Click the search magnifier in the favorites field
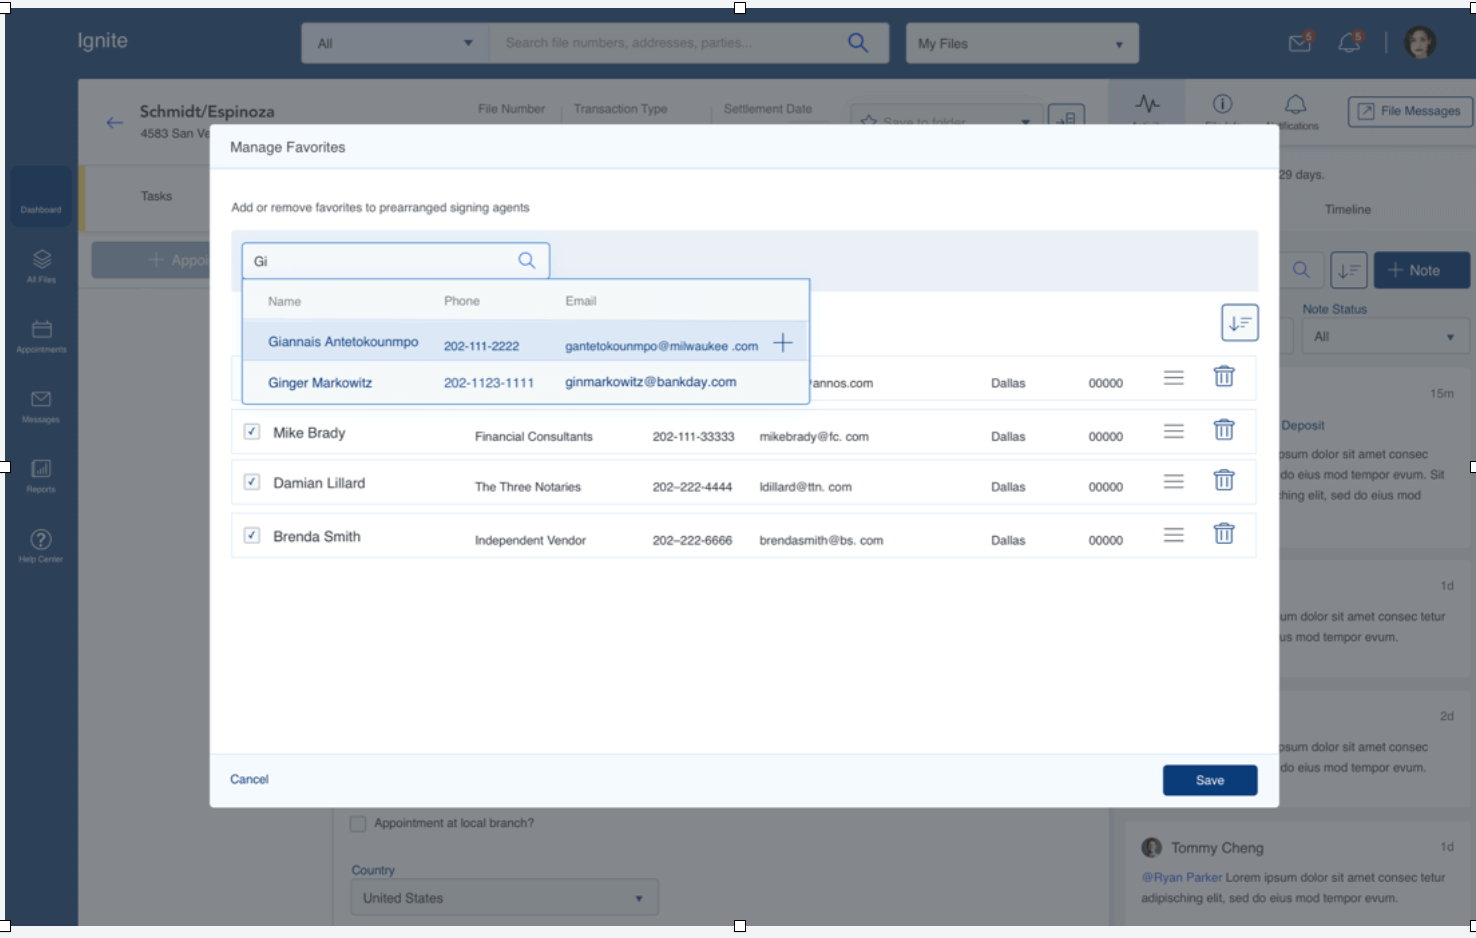Image resolution: width=1476 pixels, height=938 pixels. (x=526, y=260)
